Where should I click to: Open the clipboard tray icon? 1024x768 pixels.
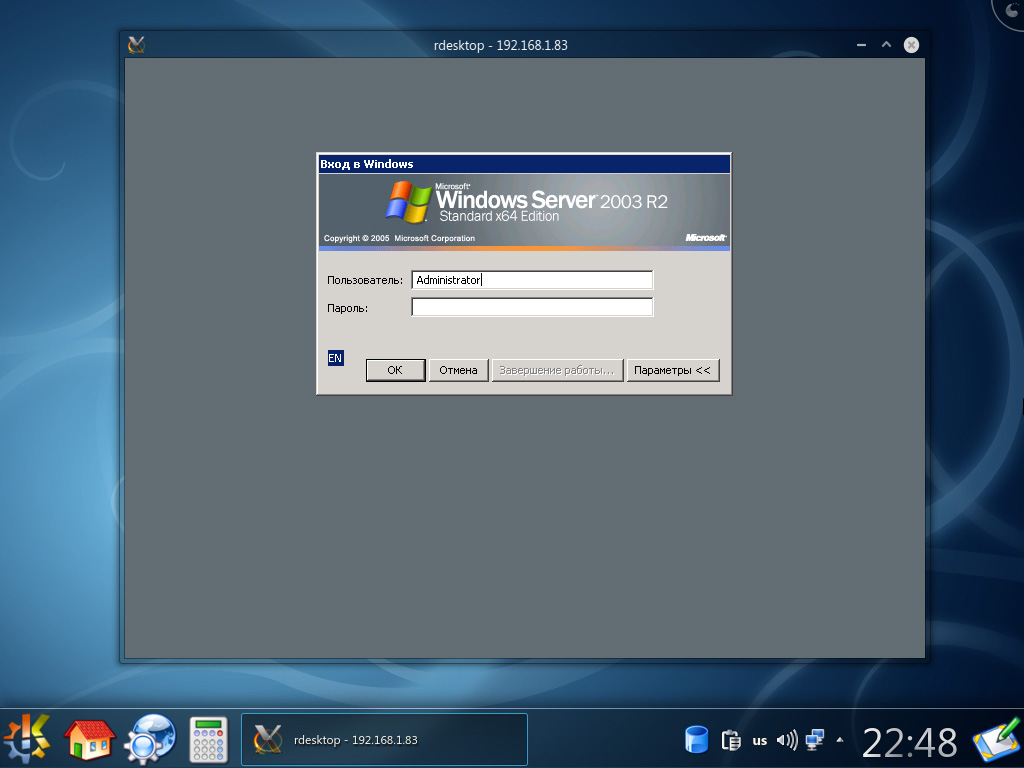click(730, 740)
